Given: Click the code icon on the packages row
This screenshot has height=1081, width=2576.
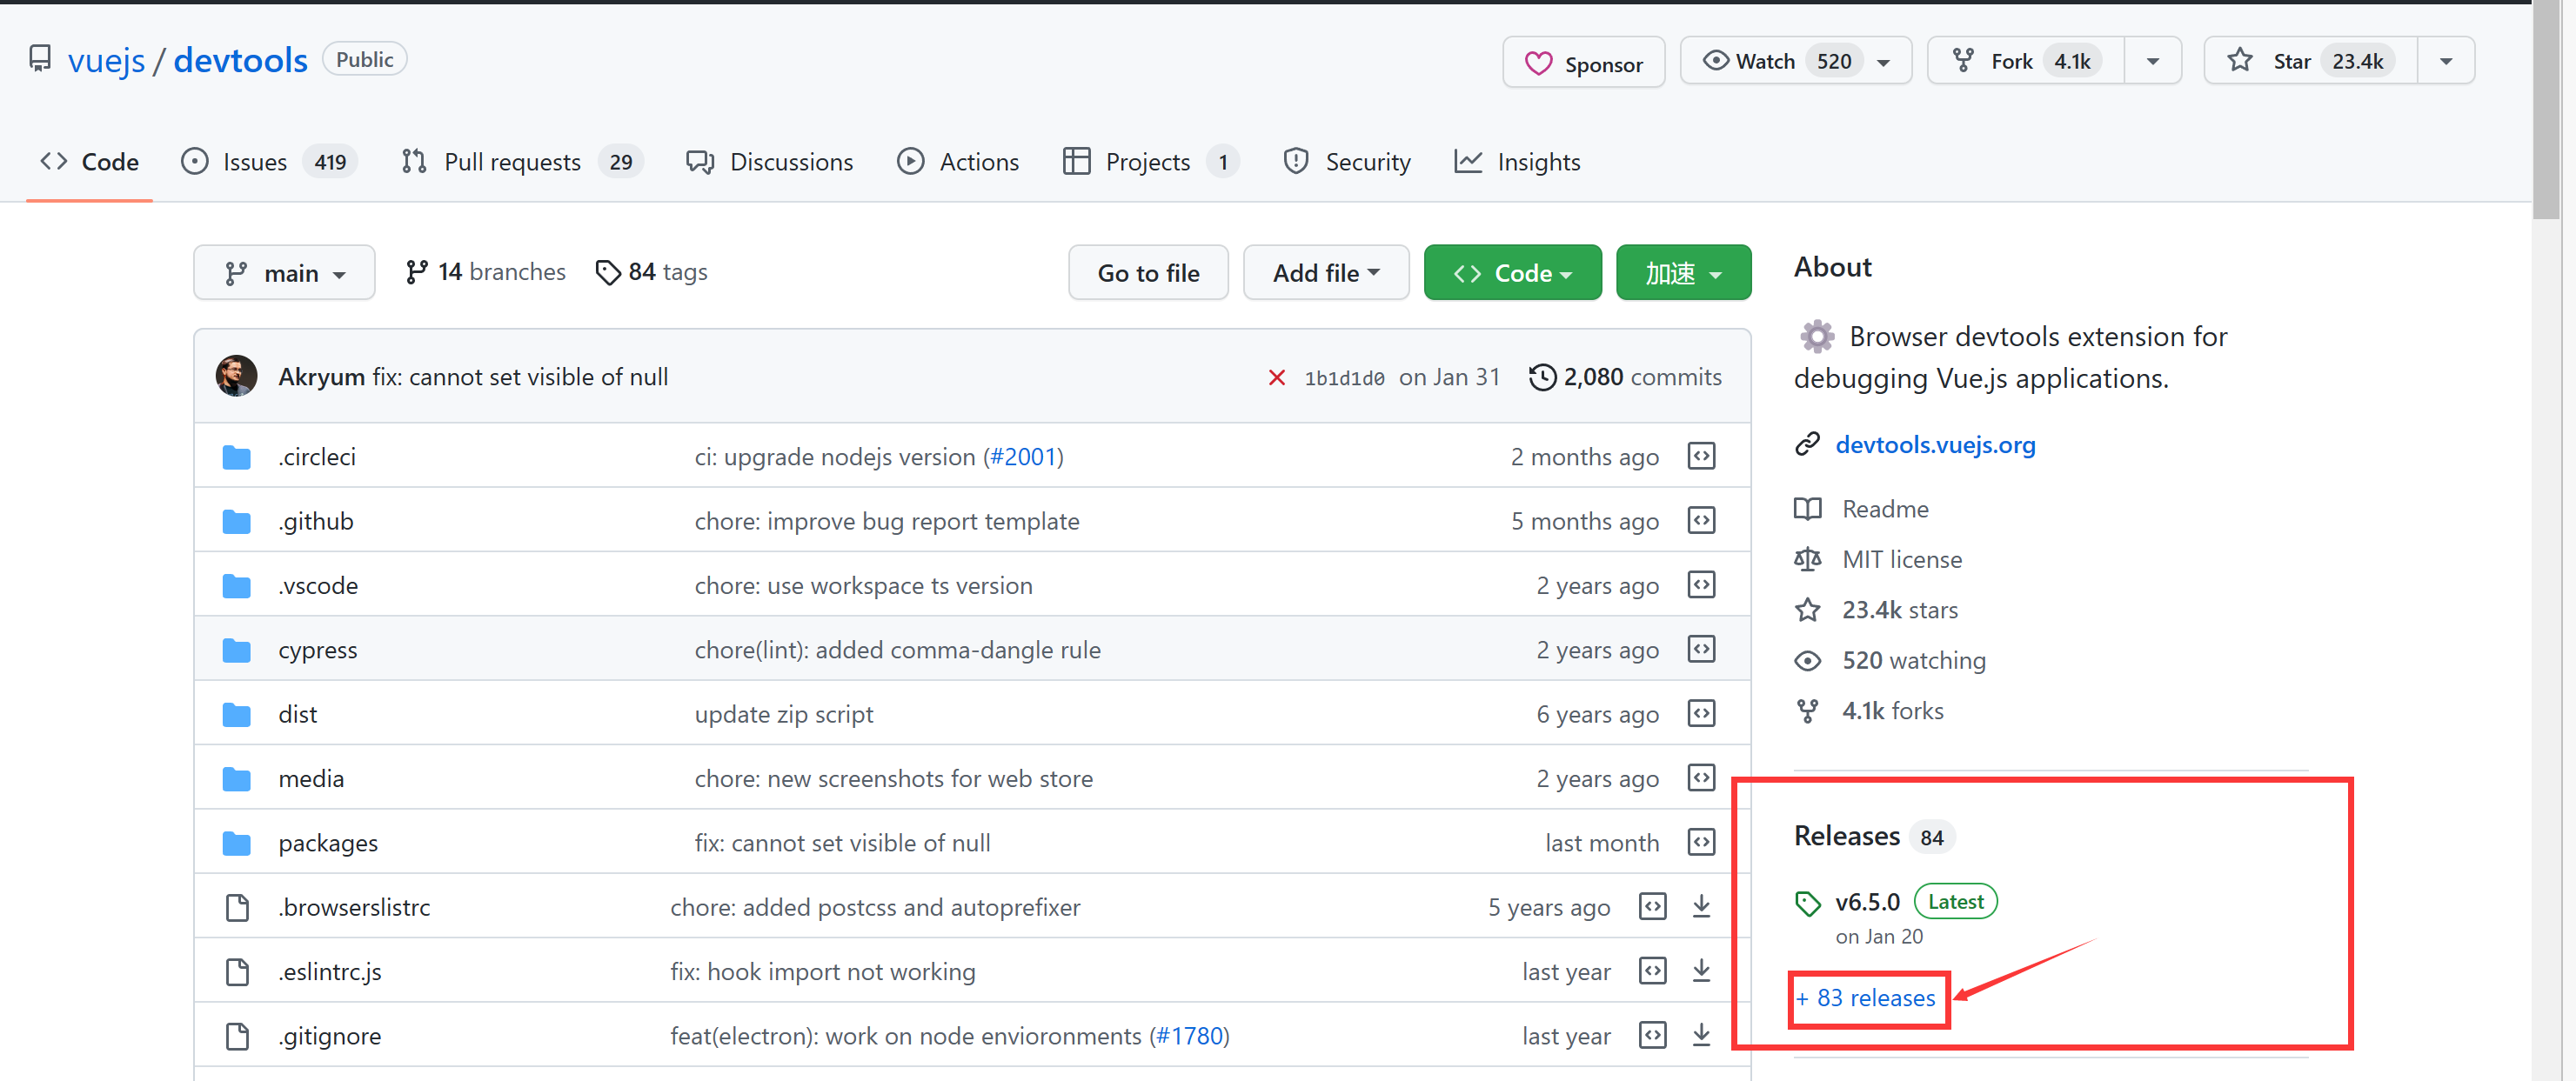Looking at the screenshot, I should coord(1700,842).
